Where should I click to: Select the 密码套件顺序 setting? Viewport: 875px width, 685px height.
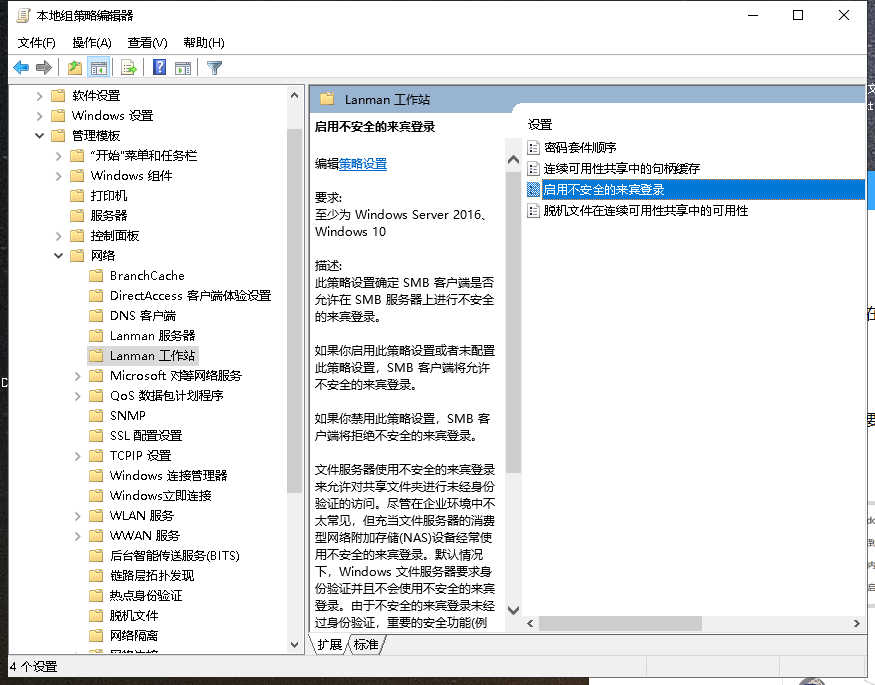pos(580,148)
